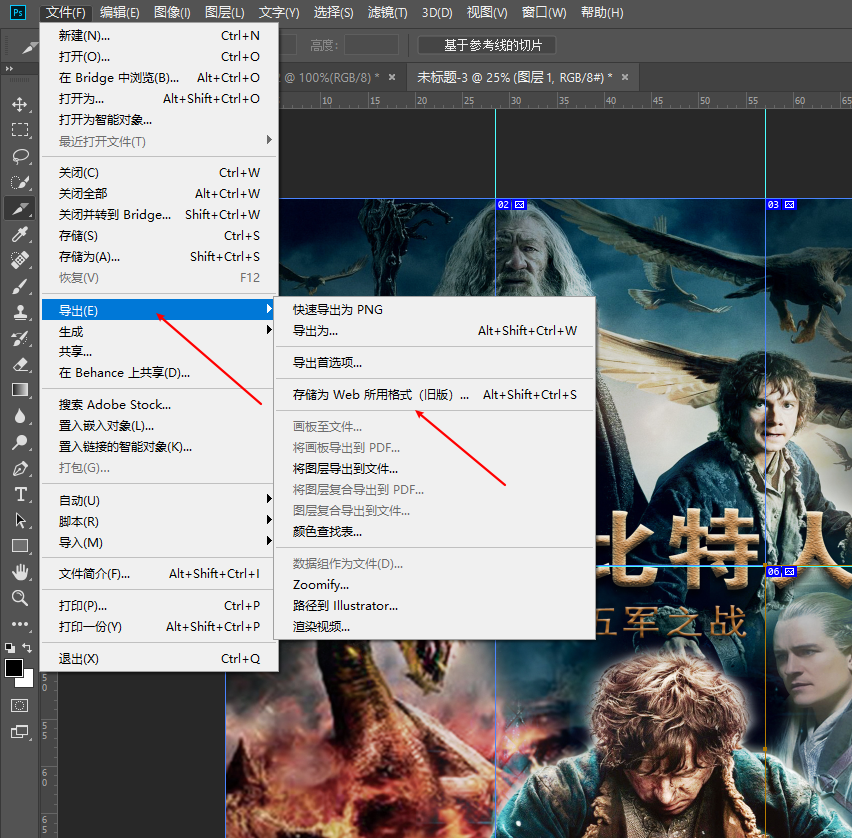This screenshot has height=838, width=852.
Task: Select the Clone Stamp tool
Action: [x=20, y=312]
